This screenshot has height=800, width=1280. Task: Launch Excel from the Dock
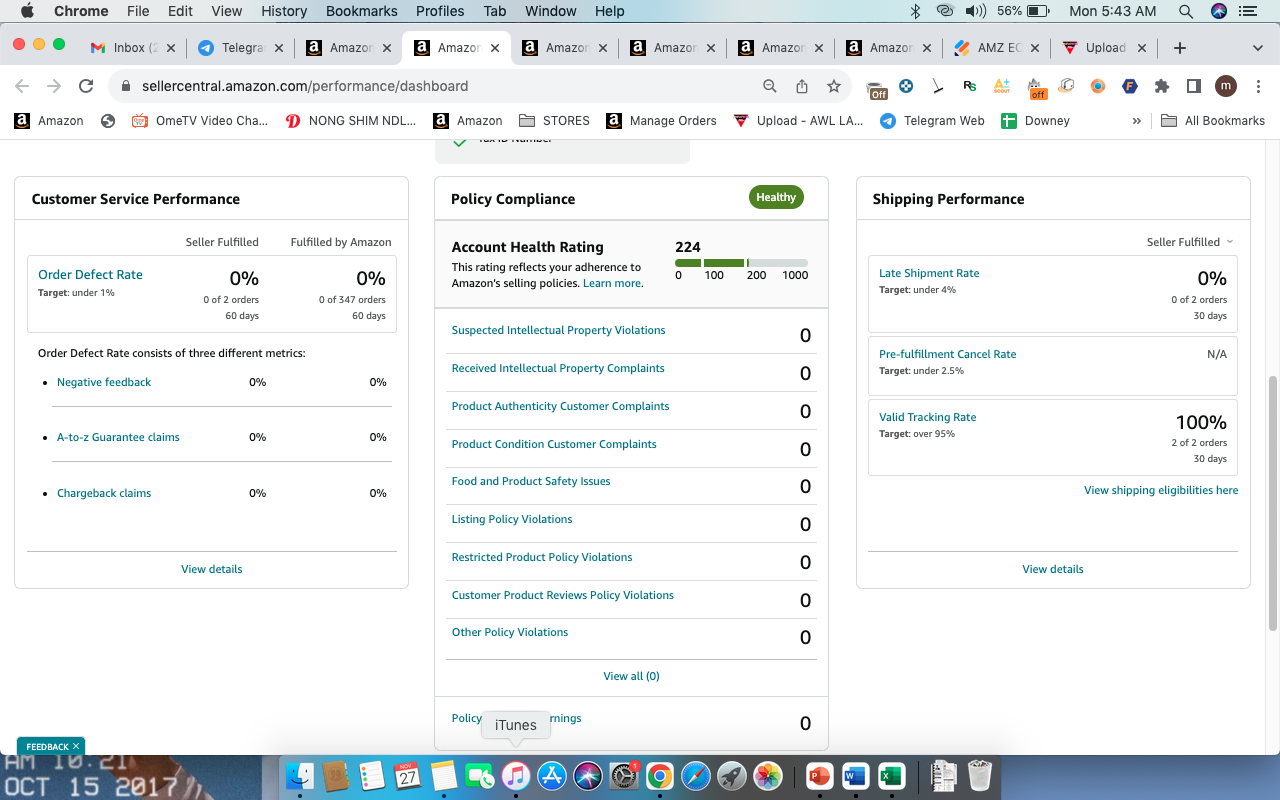tap(891, 776)
